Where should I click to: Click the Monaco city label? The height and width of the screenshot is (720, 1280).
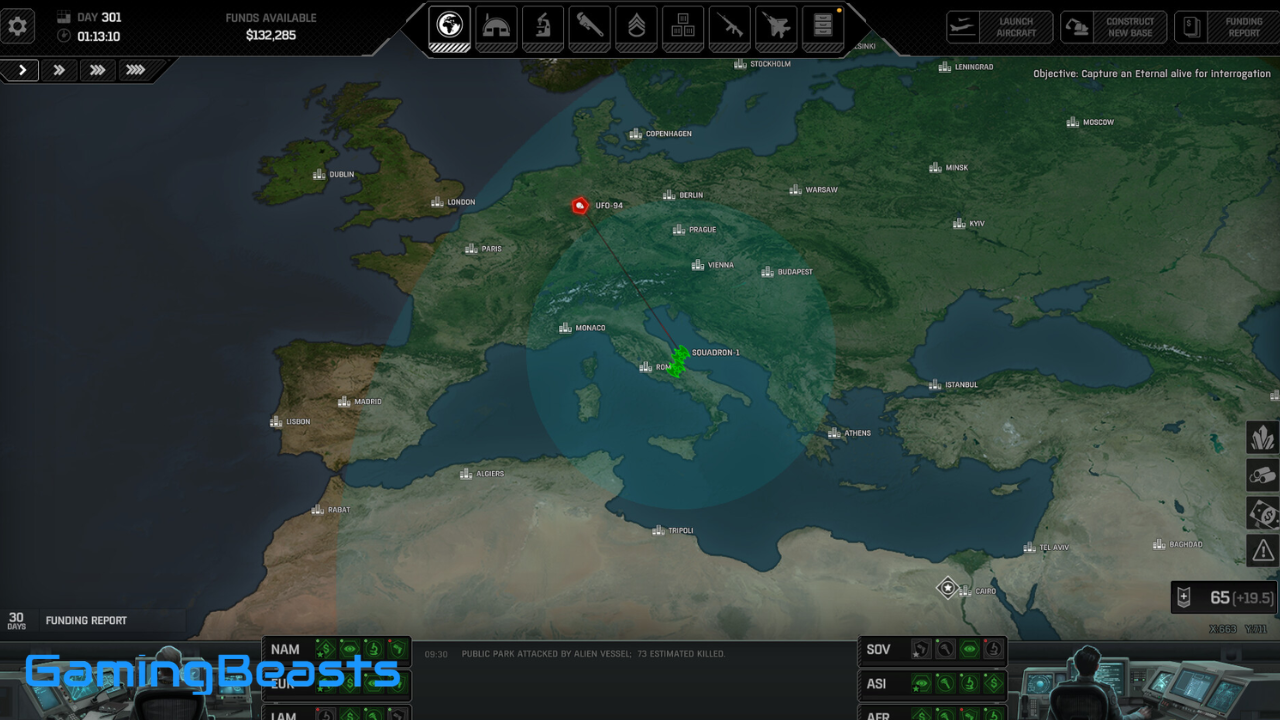[x=590, y=328]
